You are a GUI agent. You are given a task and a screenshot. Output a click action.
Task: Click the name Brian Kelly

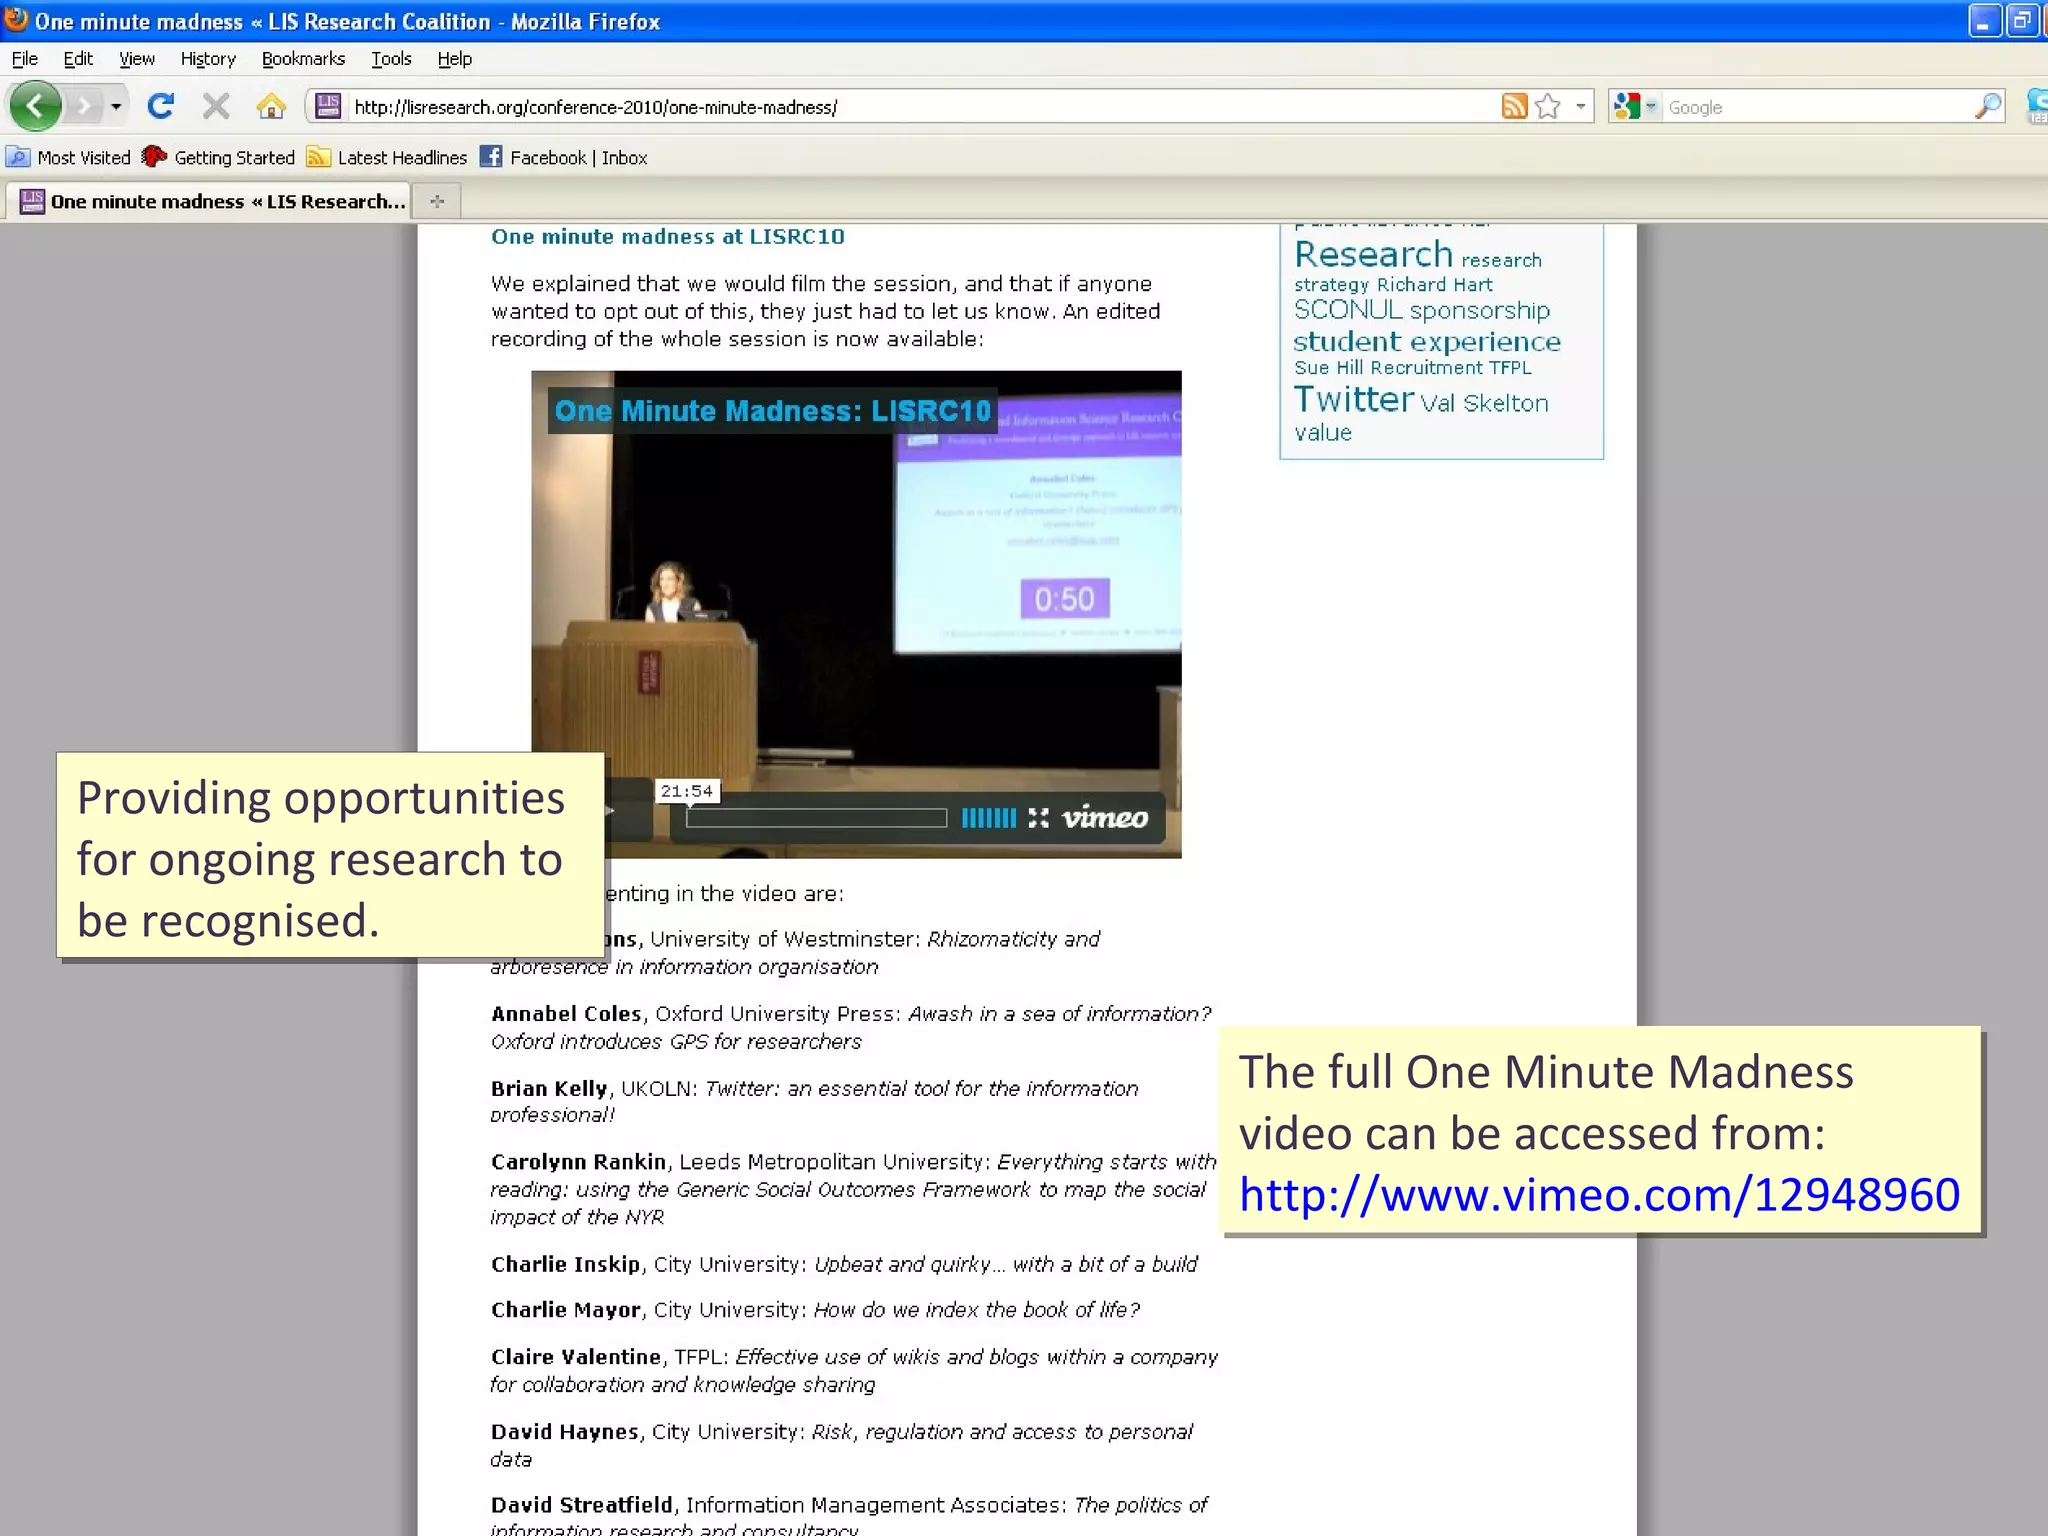pos(549,1088)
